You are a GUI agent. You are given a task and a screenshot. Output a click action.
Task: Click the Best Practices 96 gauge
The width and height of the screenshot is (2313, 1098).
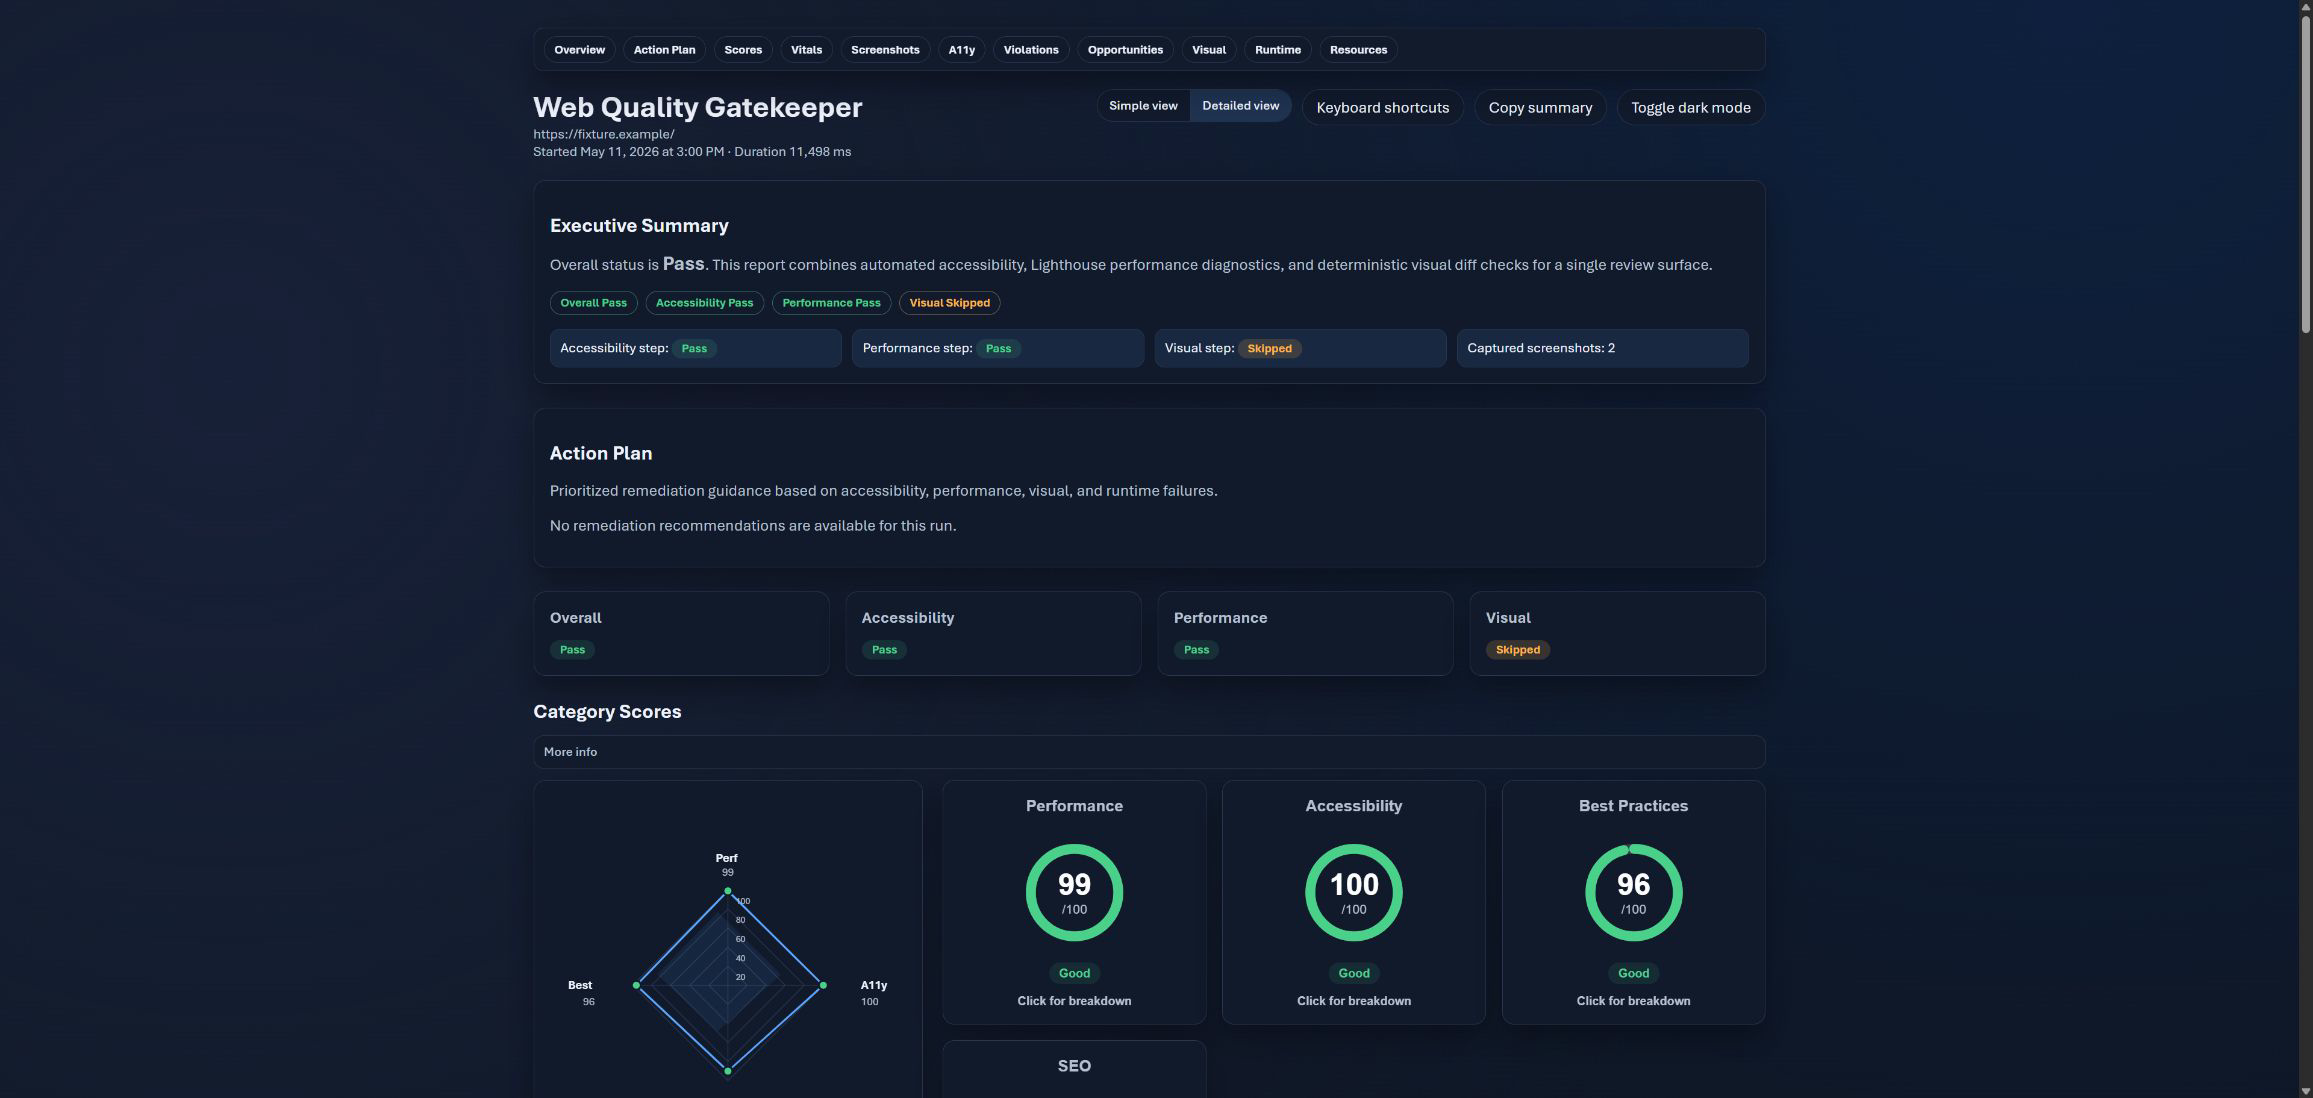coord(1633,893)
